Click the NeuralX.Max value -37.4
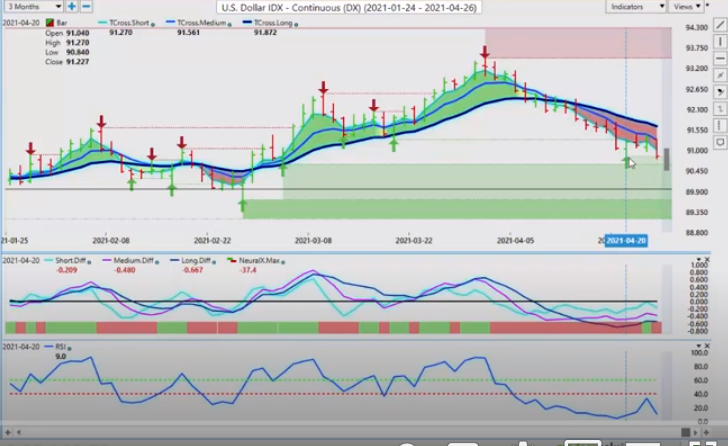Image resolution: width=728 pixels, height=446 pixels. [248, 270]
